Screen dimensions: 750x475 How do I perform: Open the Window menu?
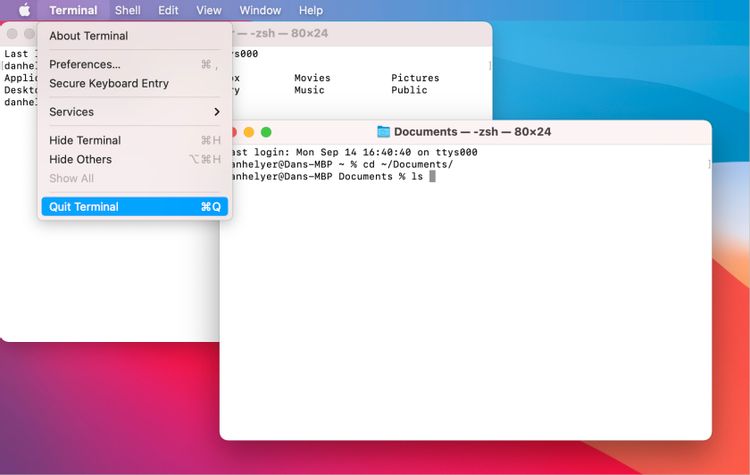click(x=260, y=10)
